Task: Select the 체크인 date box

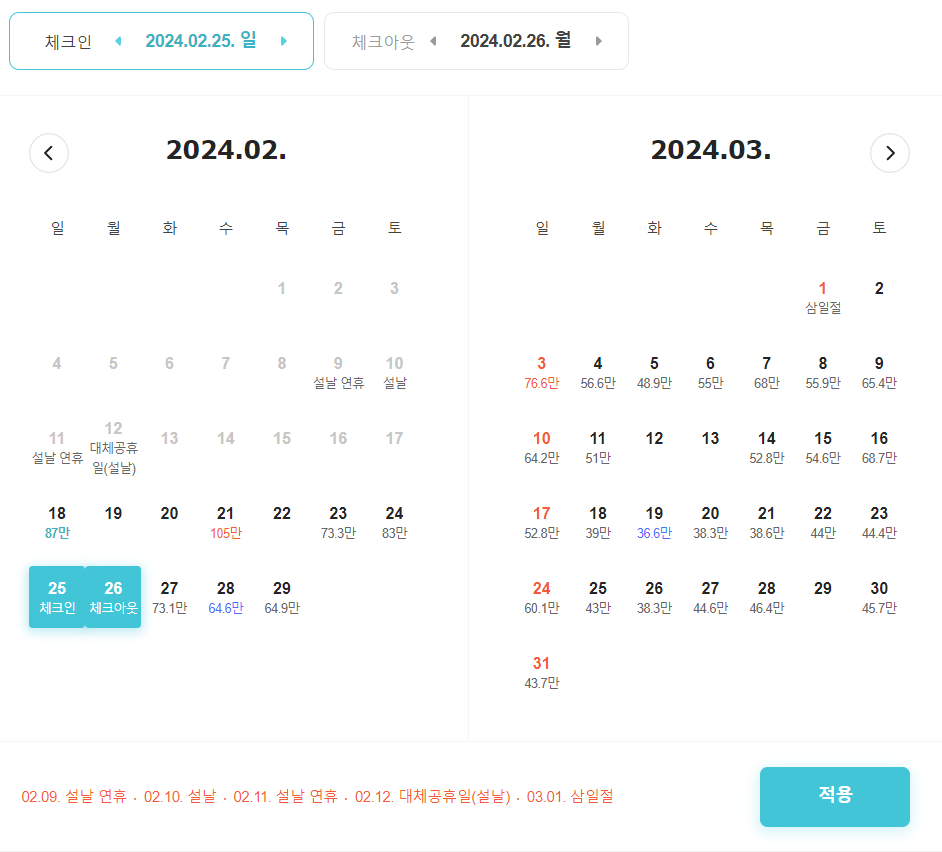Action: 162,41
